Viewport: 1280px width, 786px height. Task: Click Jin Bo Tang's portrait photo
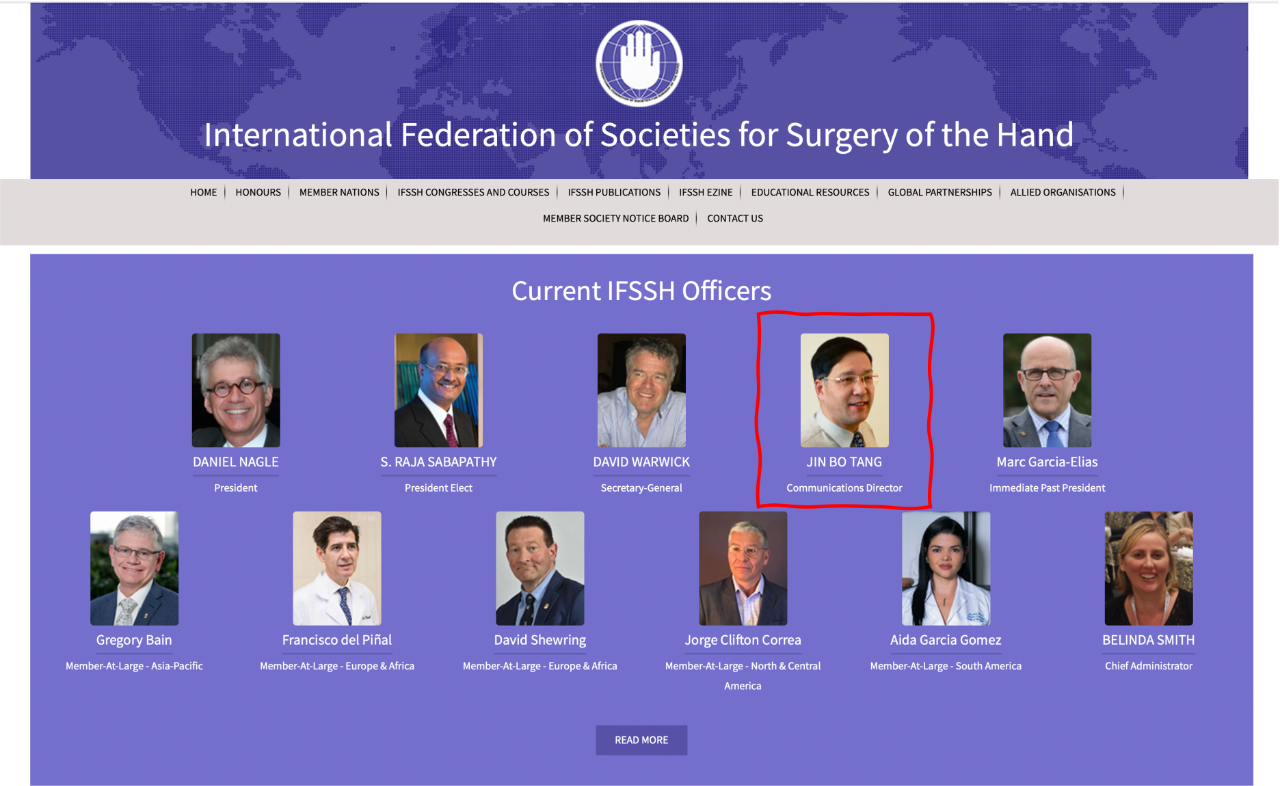pos(845,390)
